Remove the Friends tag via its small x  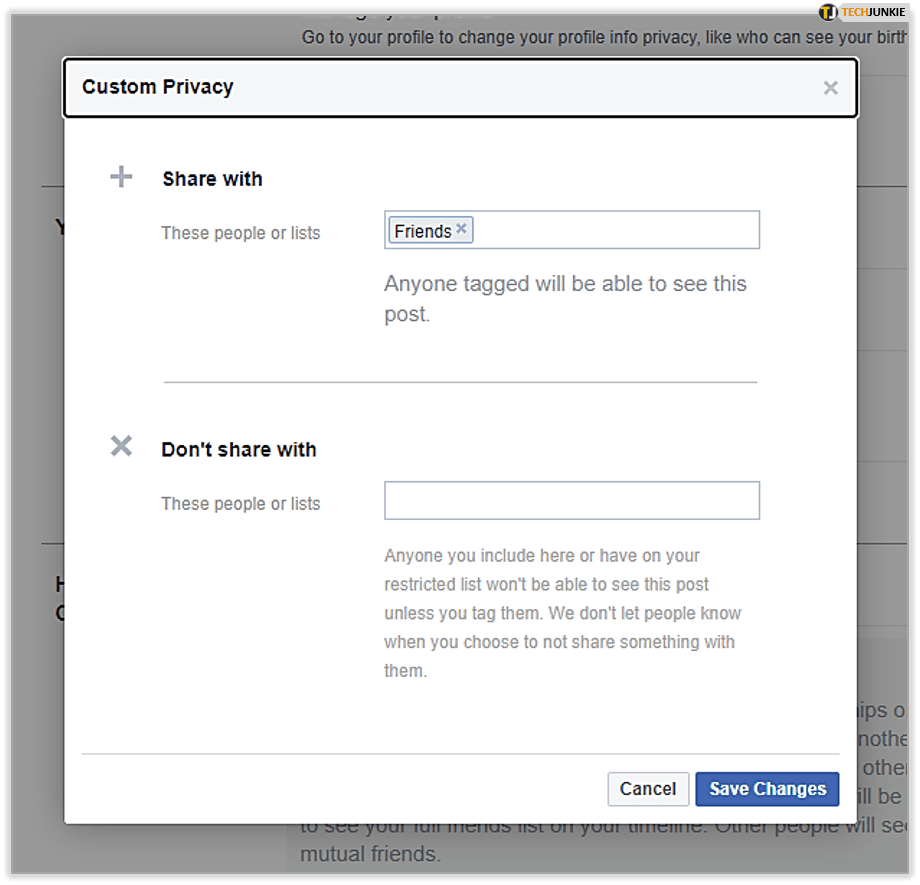tap(461, 228)
